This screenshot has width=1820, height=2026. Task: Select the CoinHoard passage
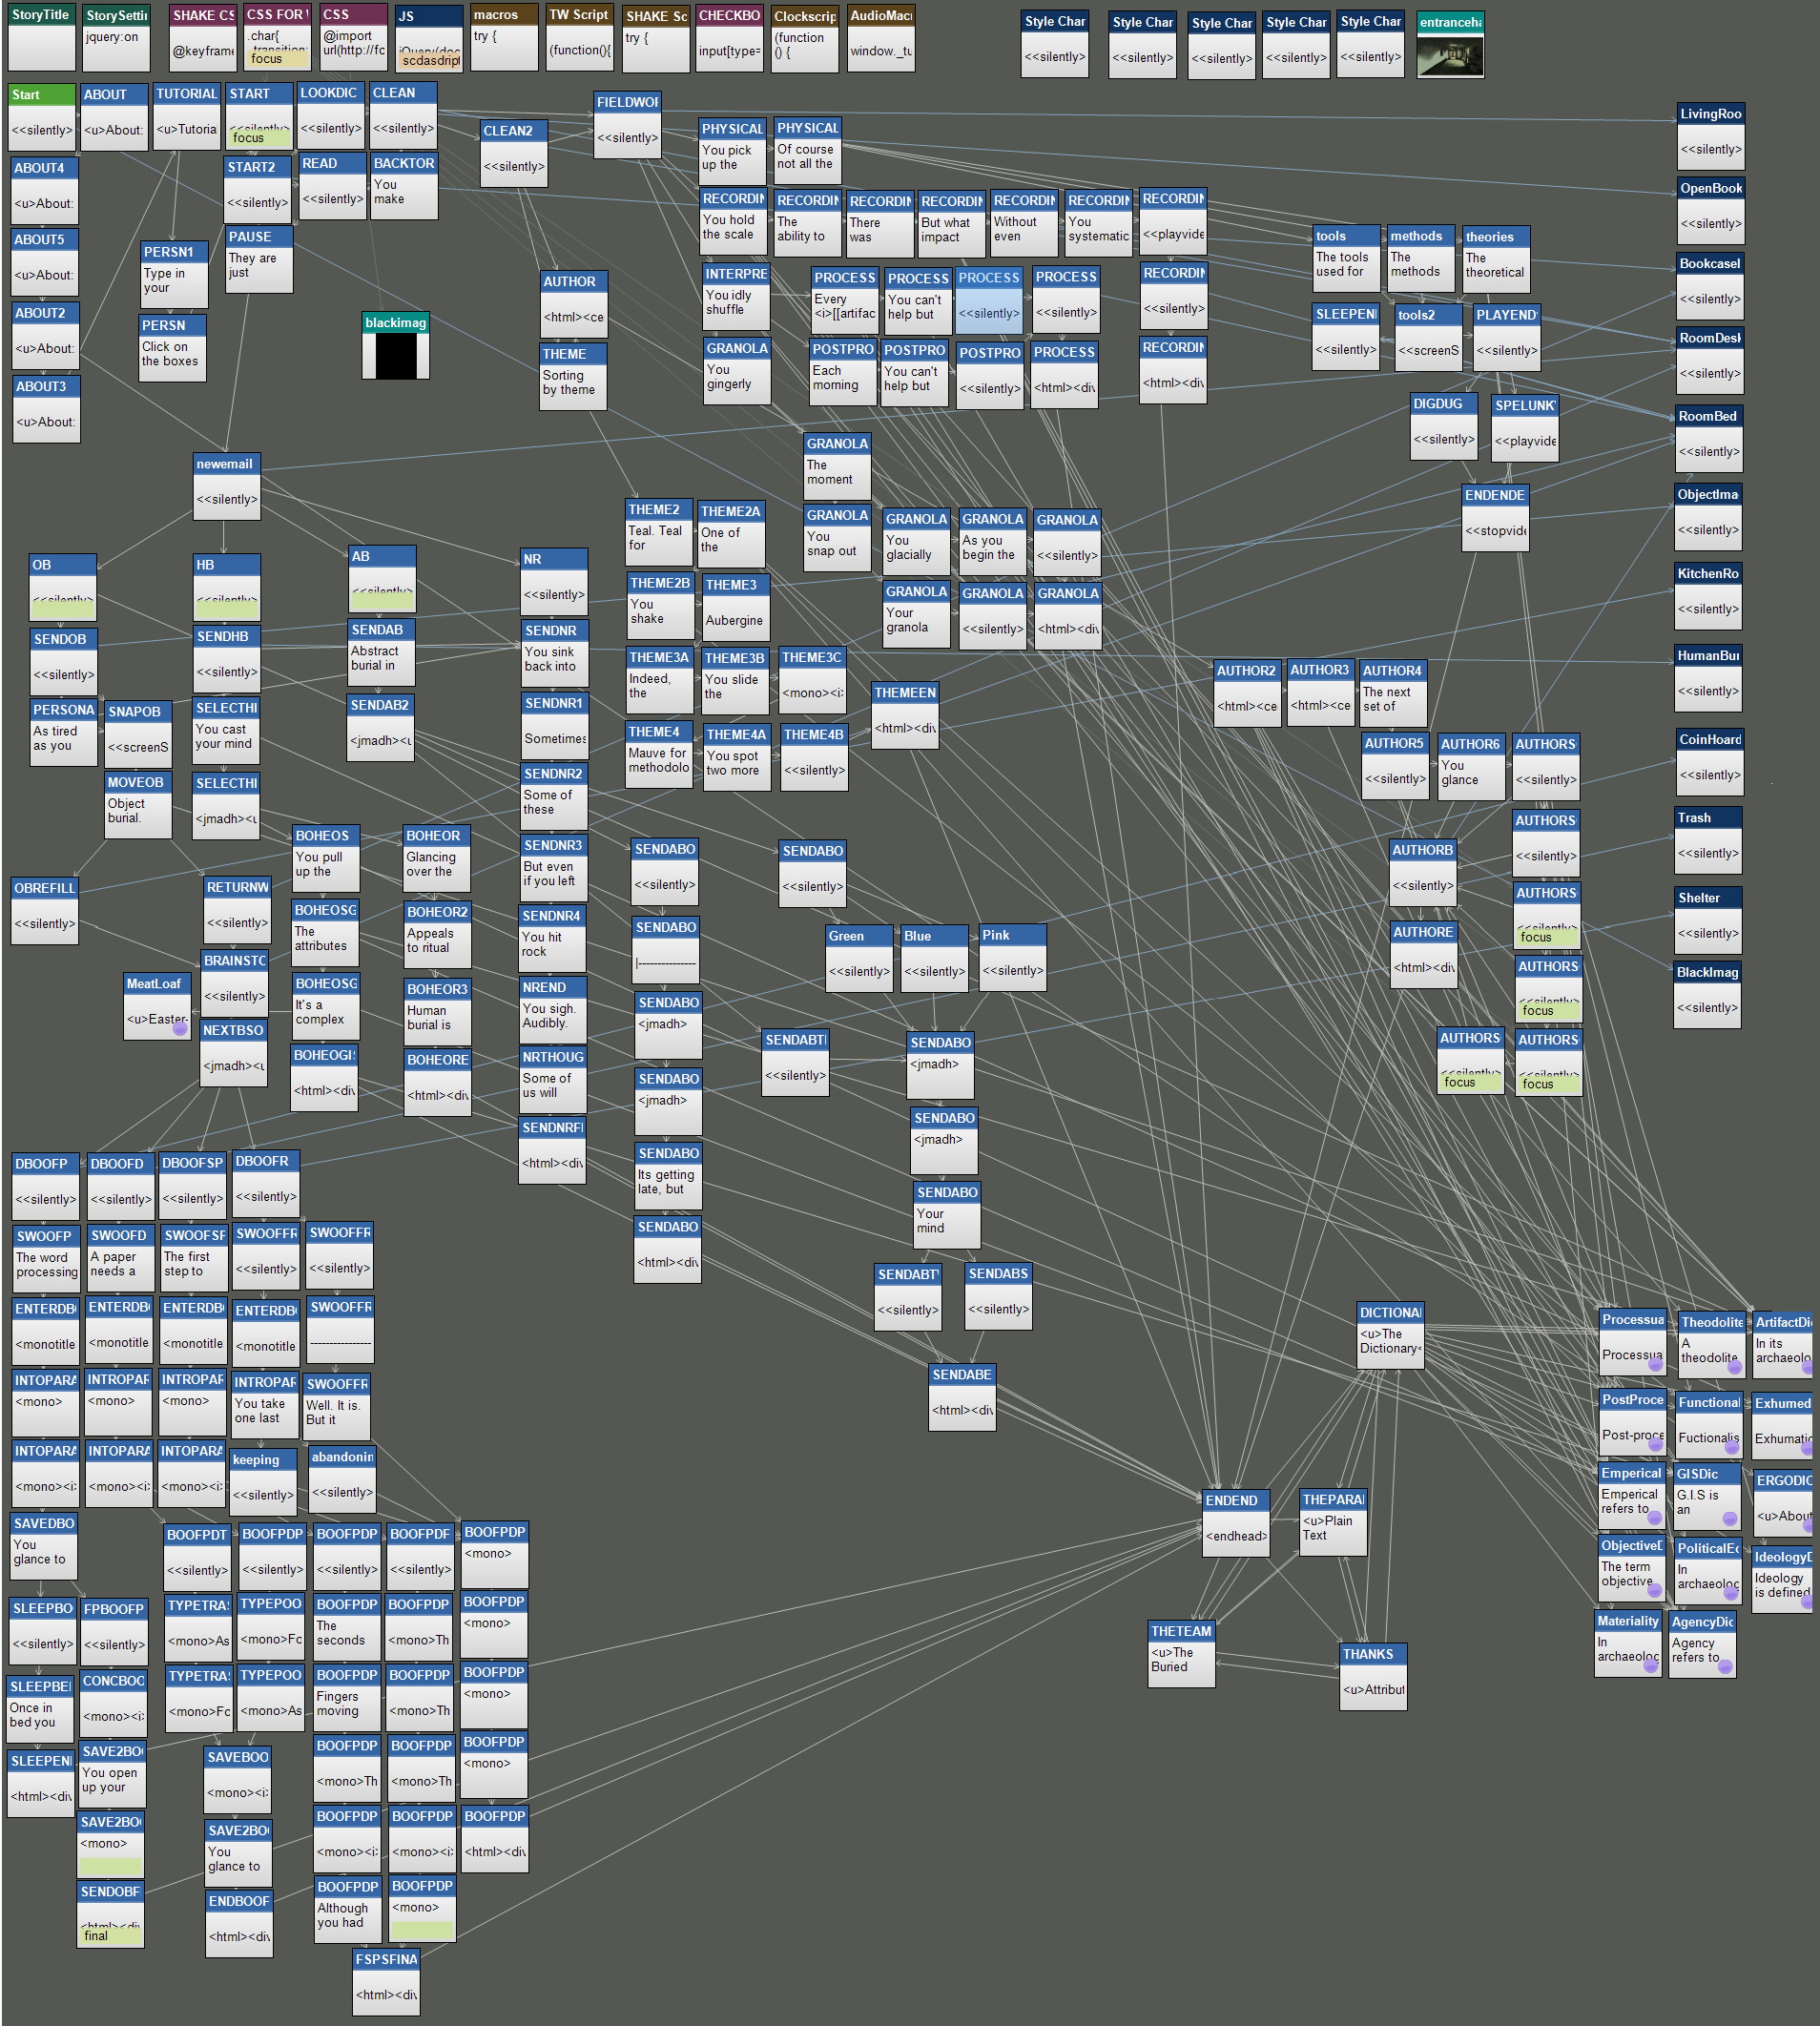click(1710, 763)
